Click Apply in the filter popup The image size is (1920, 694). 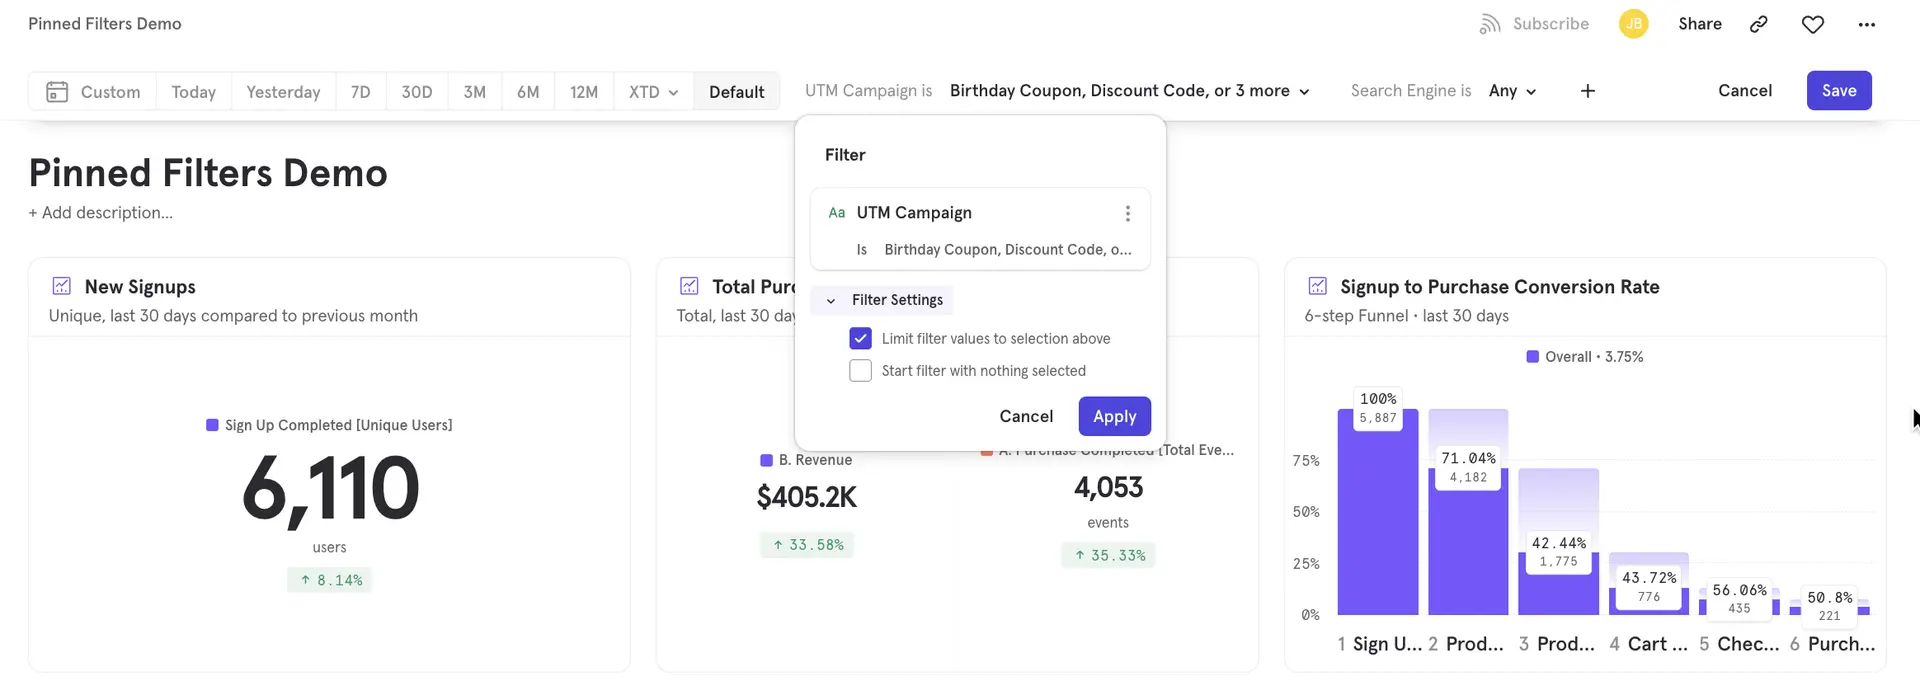coord(1114,416)
